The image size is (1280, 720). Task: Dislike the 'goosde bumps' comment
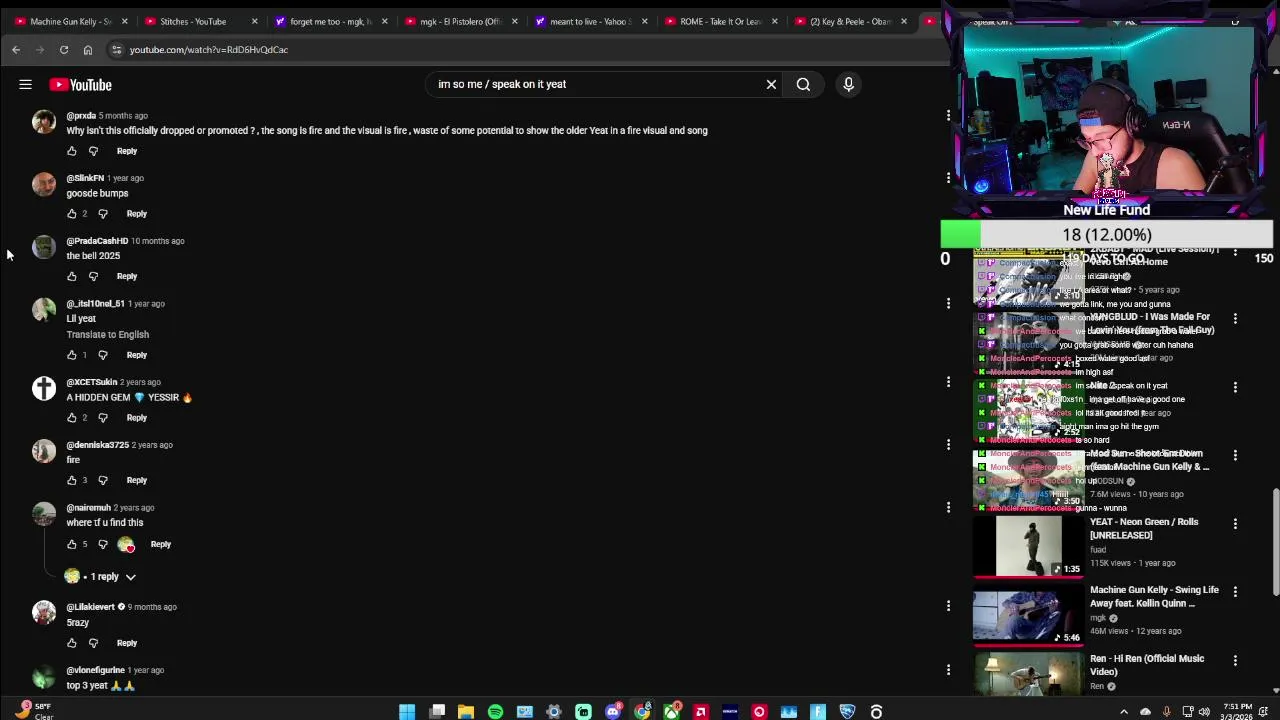103,214
